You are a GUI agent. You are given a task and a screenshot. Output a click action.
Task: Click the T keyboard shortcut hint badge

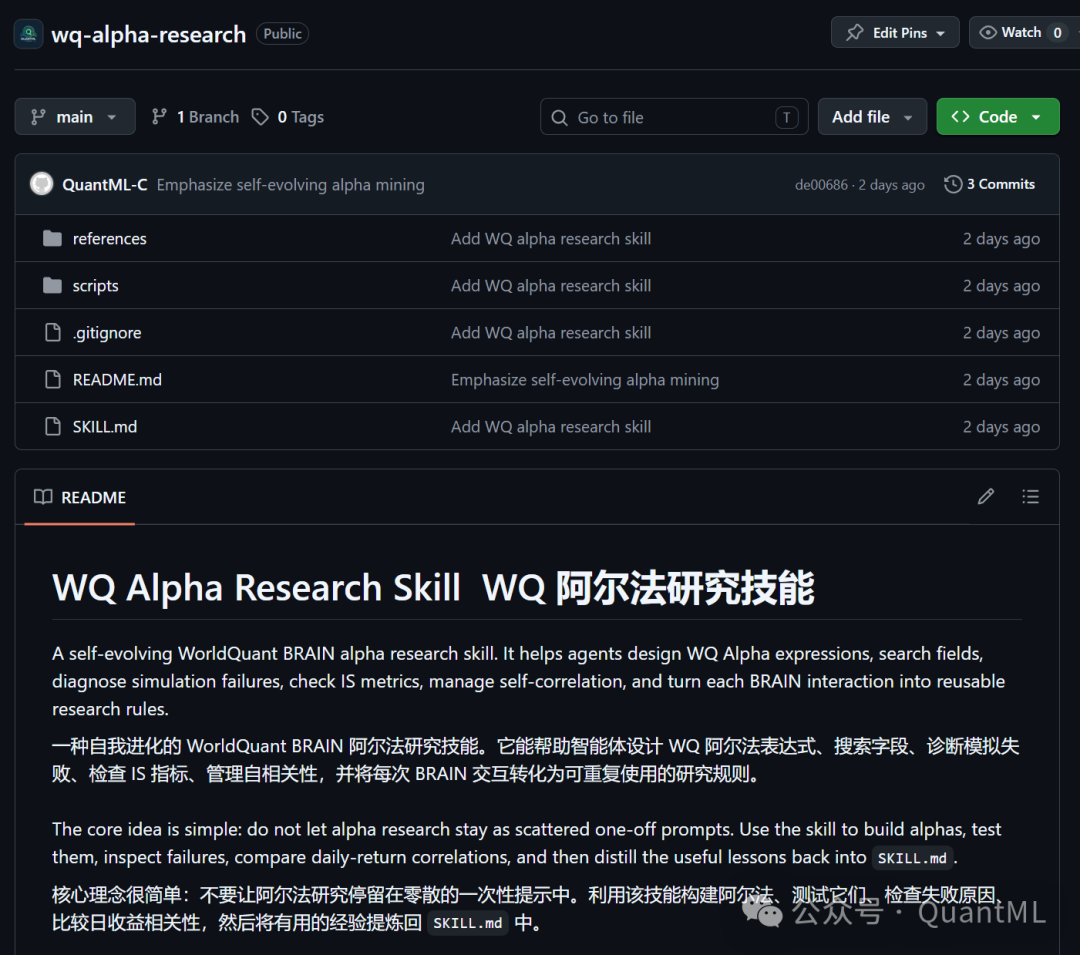(x=786, y=118)
